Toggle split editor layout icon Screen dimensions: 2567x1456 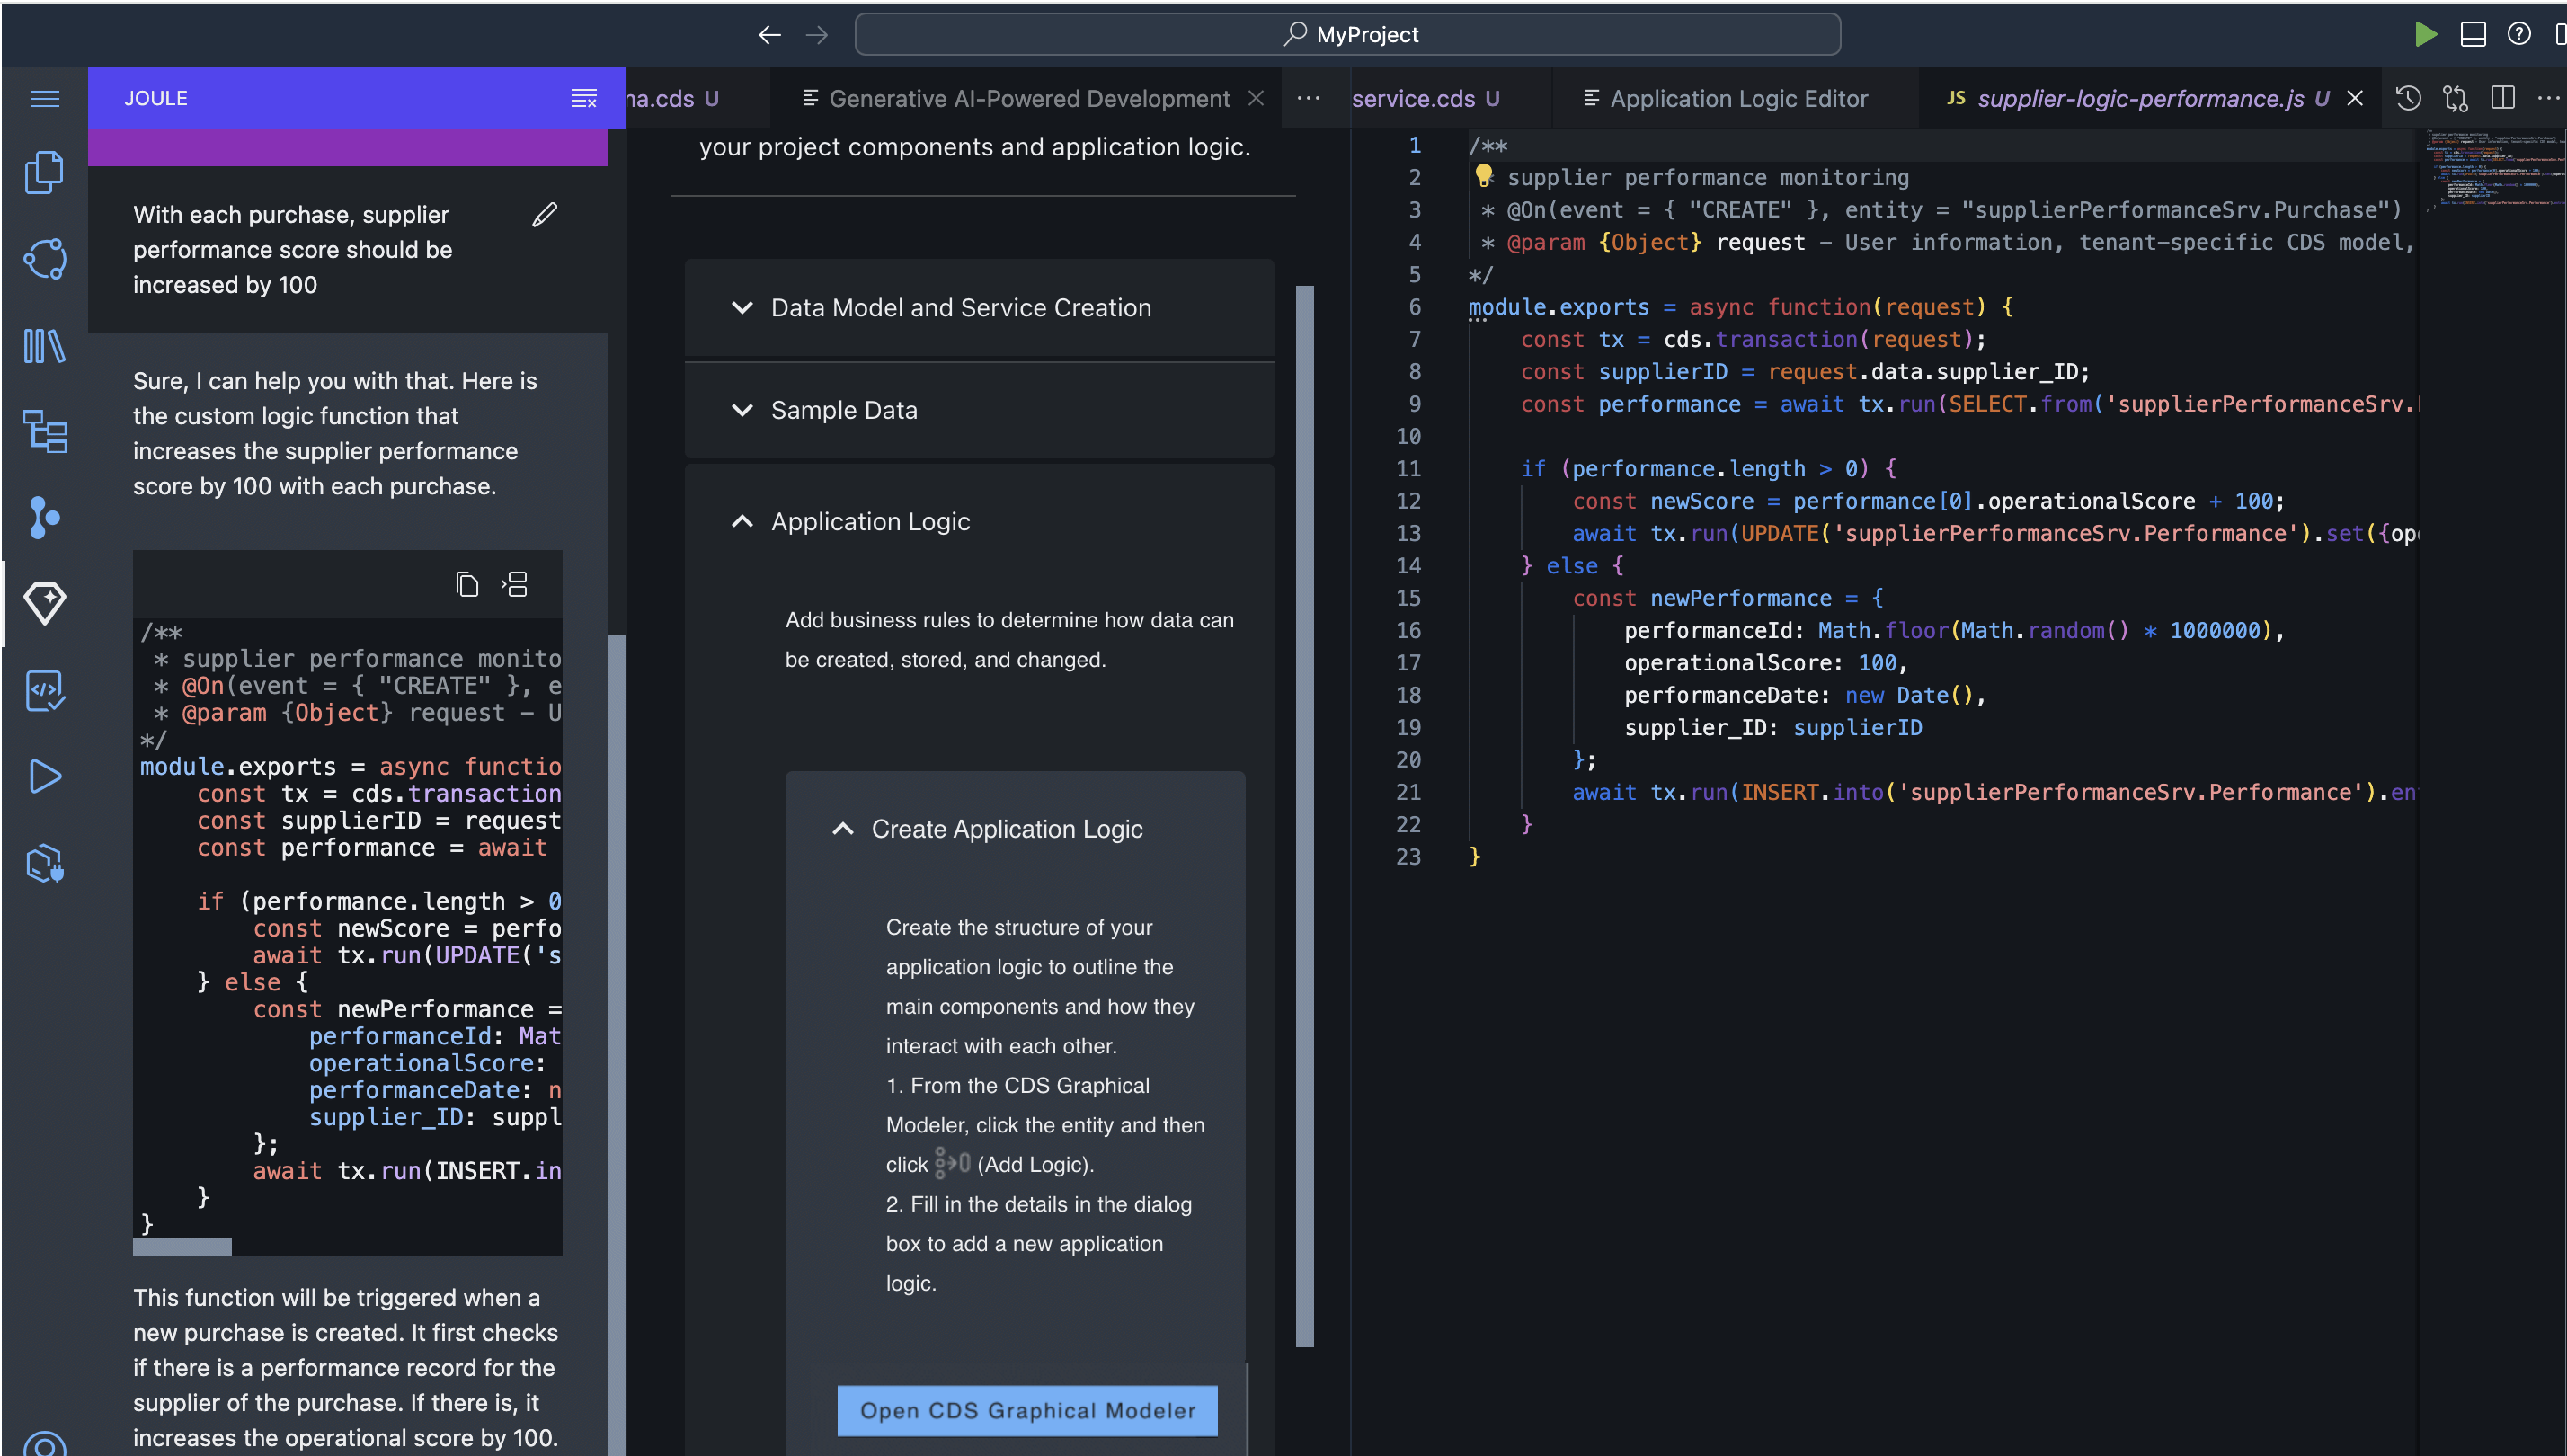(x=2503, y=98)
